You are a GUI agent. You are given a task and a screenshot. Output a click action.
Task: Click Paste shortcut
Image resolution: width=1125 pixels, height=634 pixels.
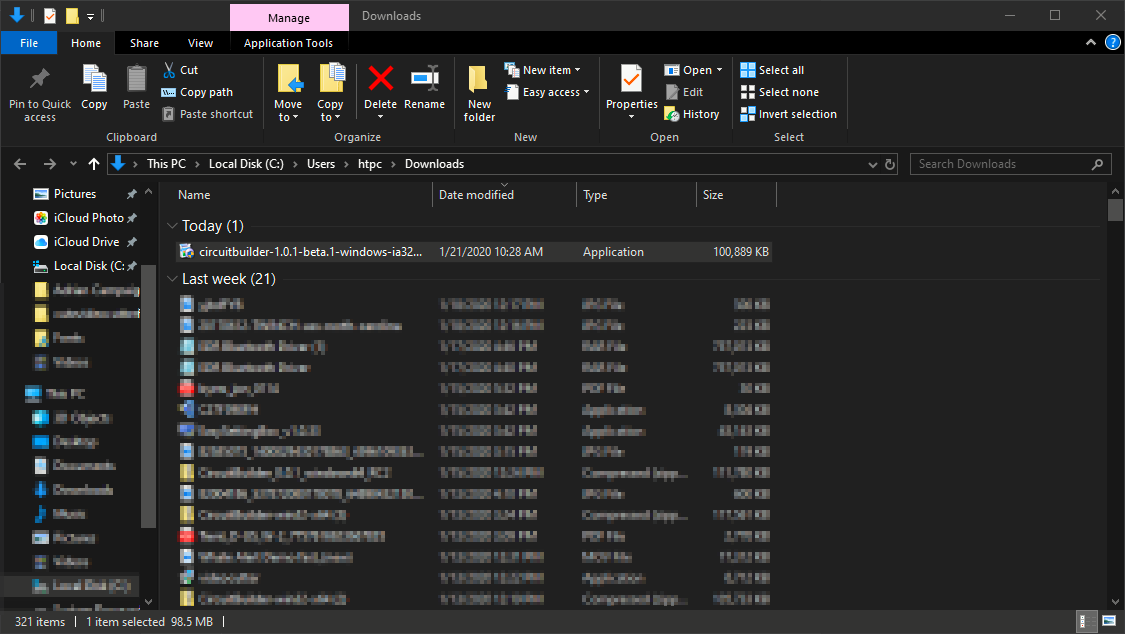coord(207,114)
